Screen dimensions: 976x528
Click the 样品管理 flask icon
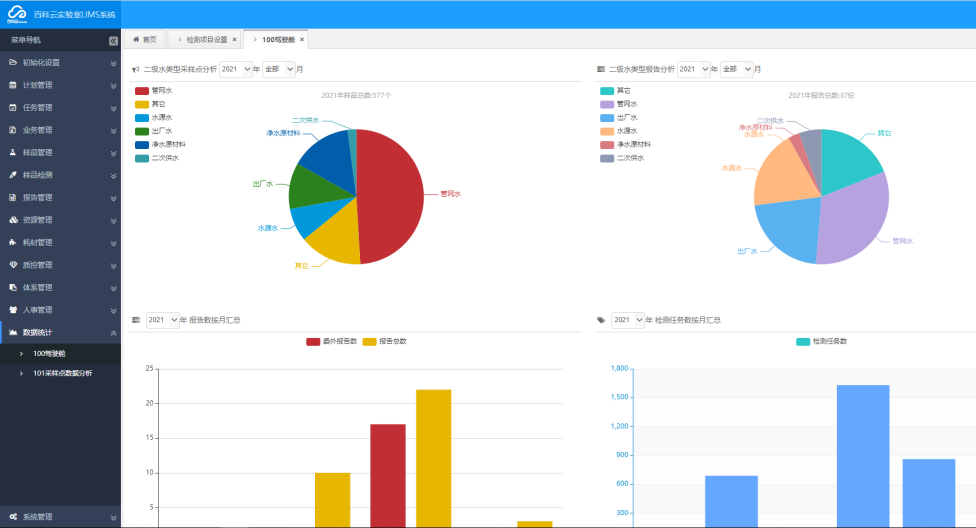coord(13,152)
